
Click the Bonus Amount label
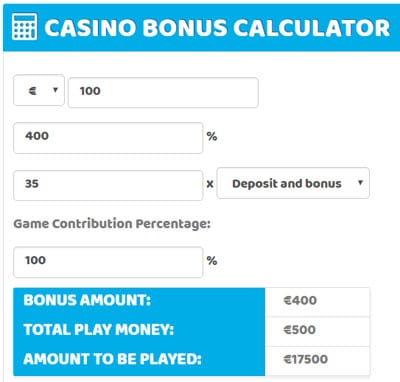coord(87,300)
